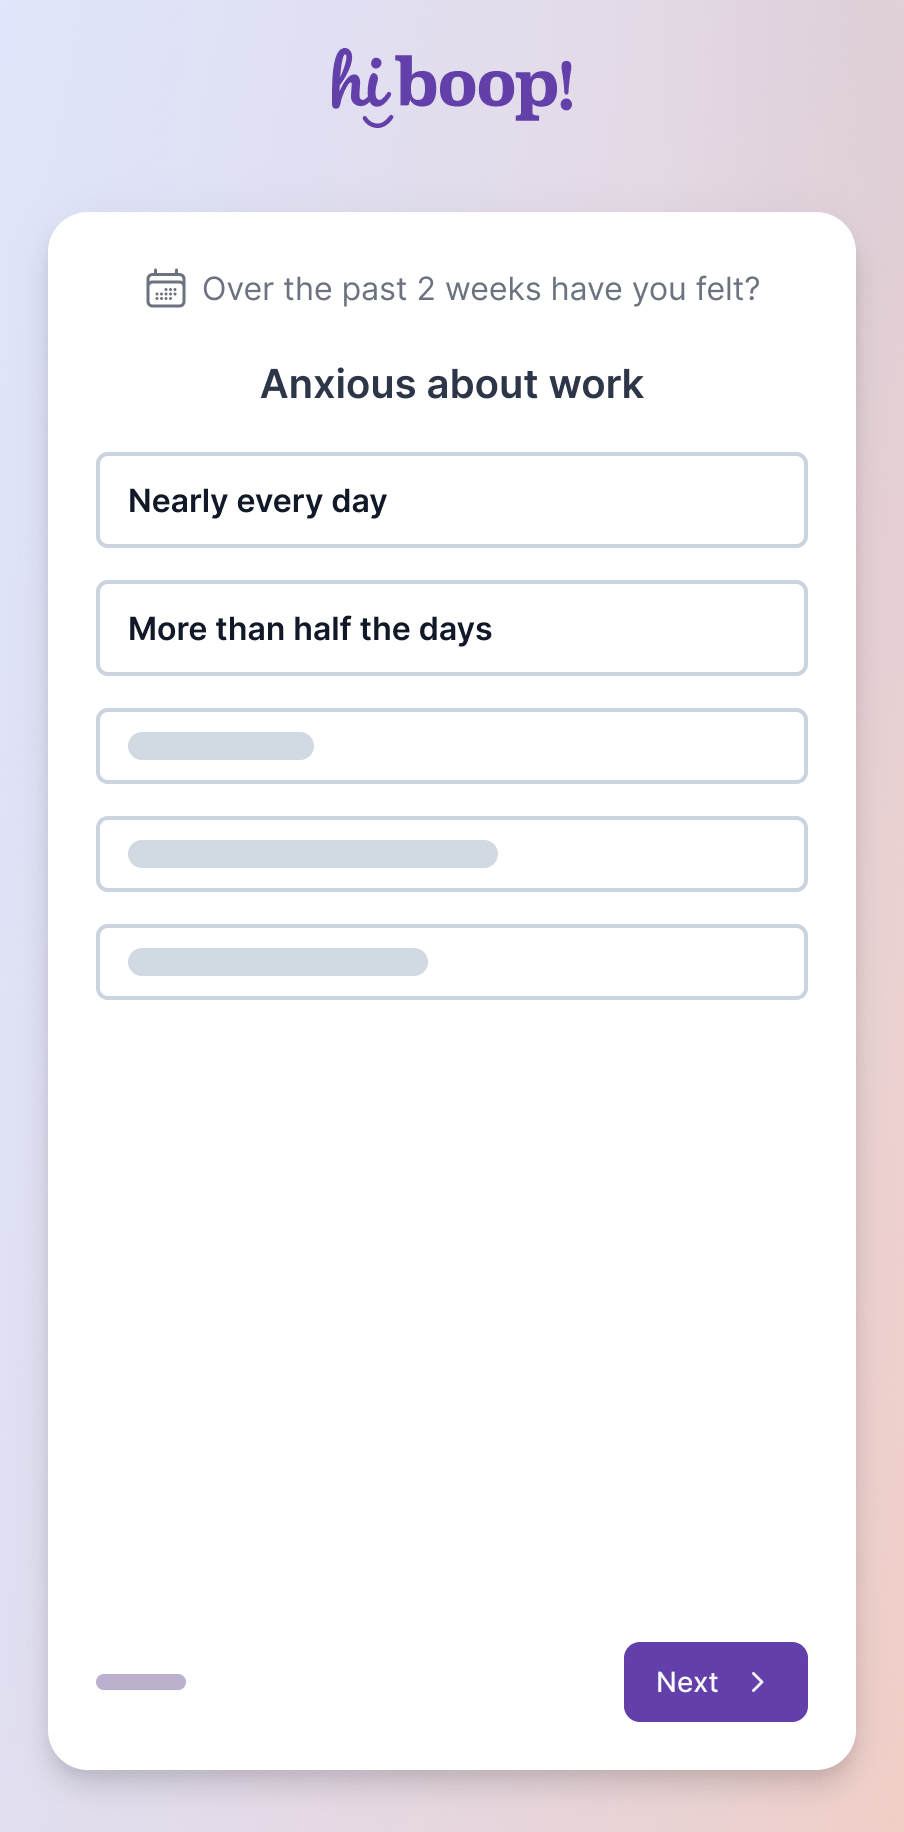
Task: Select the 'More than half the days' option
Action: pos(451,628)
